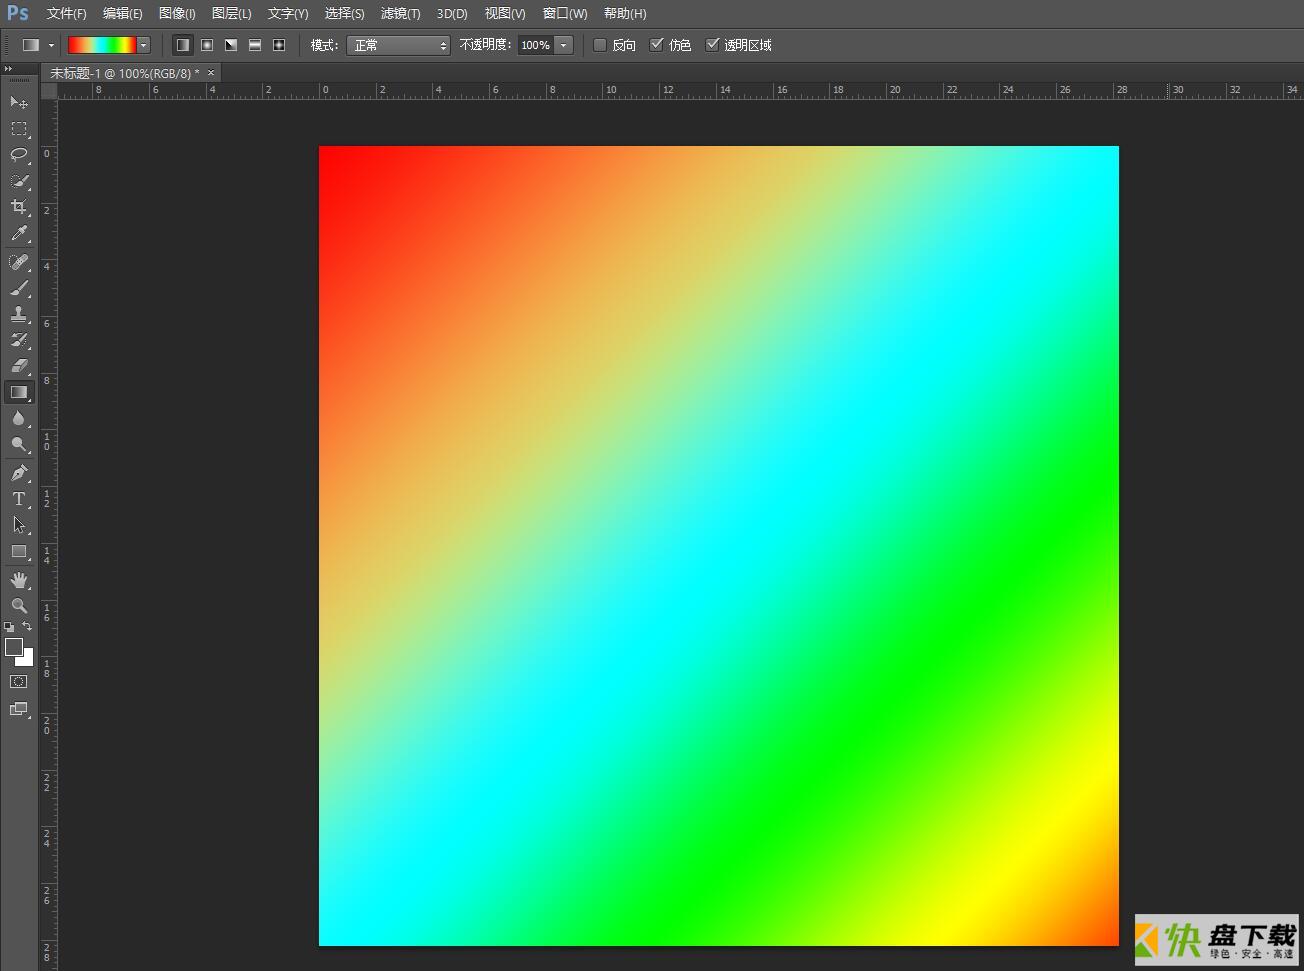The width and height of the screenshot is (1304, 971).
Task: Toggle Quick Mask mode
Action: click(19, 682)
